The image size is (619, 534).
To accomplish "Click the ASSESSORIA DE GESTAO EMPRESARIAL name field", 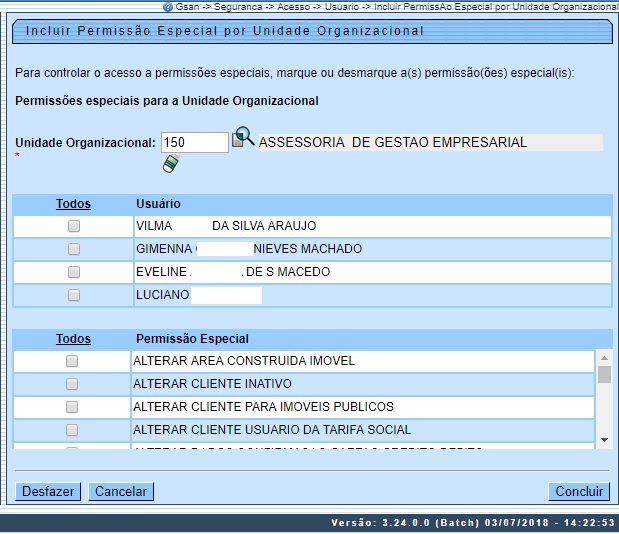I will click(430, 143).
